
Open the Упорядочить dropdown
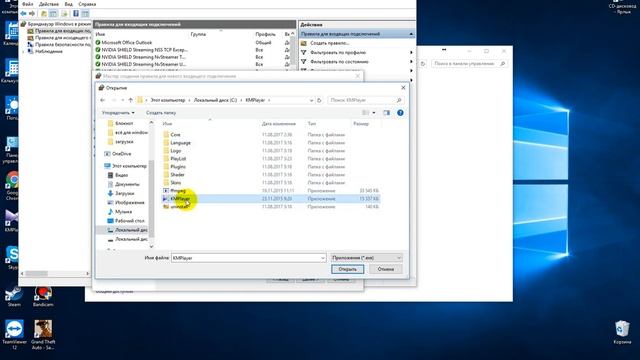tap(118, 113)
